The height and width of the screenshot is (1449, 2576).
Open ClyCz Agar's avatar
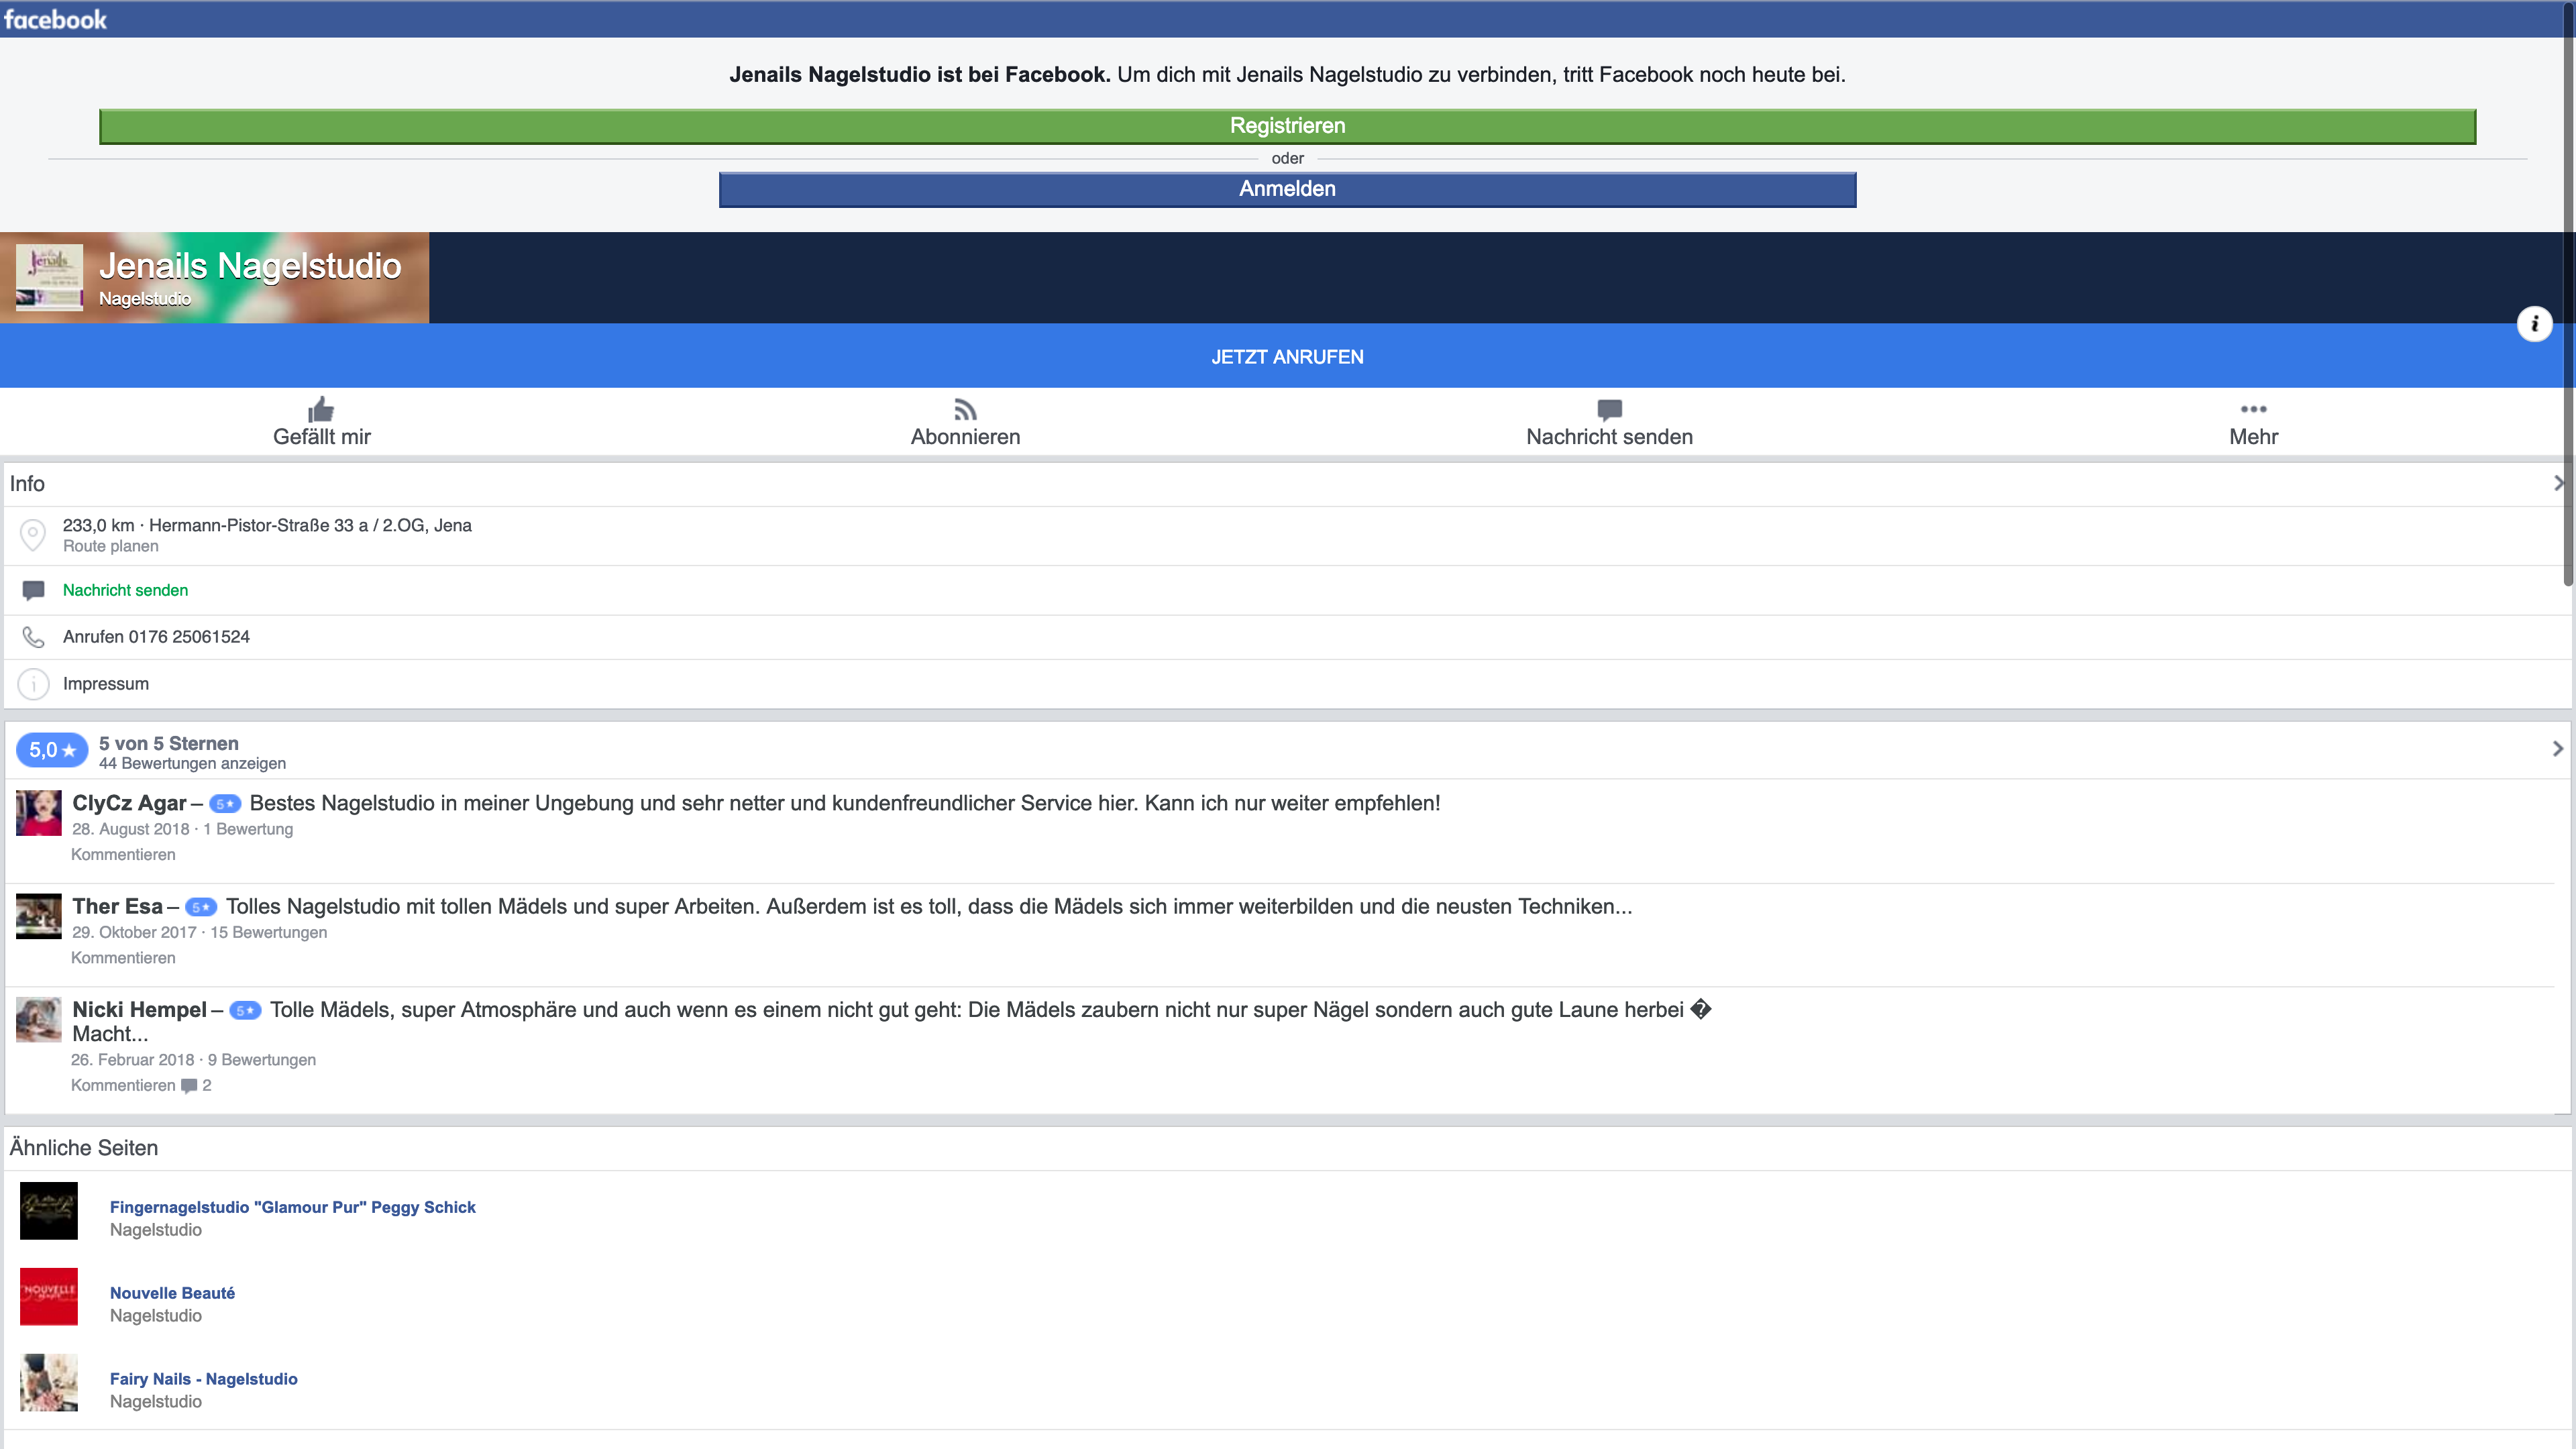[39, 812]
